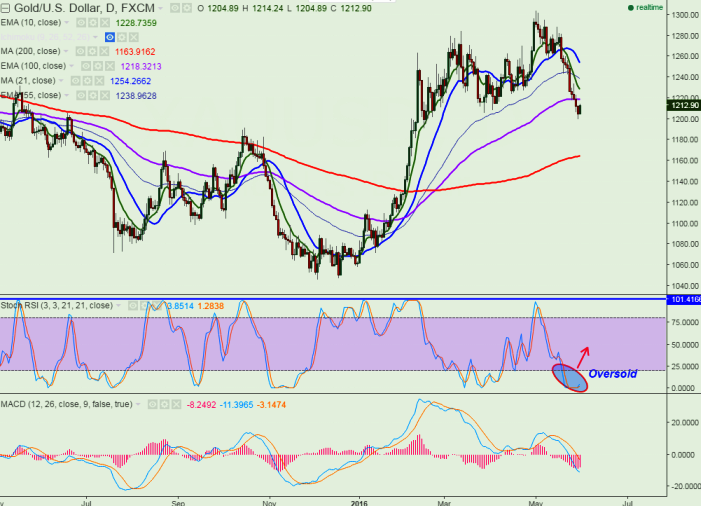Click the MACD signal value -3.1474
The width and height of the screenshot is (701, 506).
pos(271,405)
